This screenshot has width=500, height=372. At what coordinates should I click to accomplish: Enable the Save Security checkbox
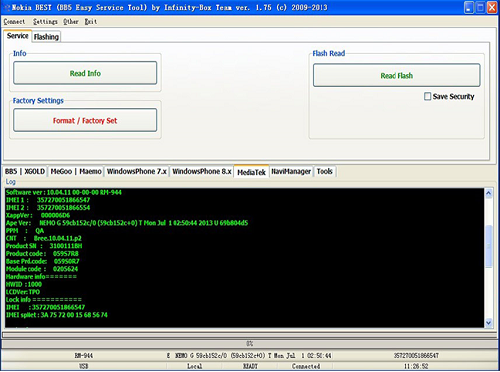point(427,97)
